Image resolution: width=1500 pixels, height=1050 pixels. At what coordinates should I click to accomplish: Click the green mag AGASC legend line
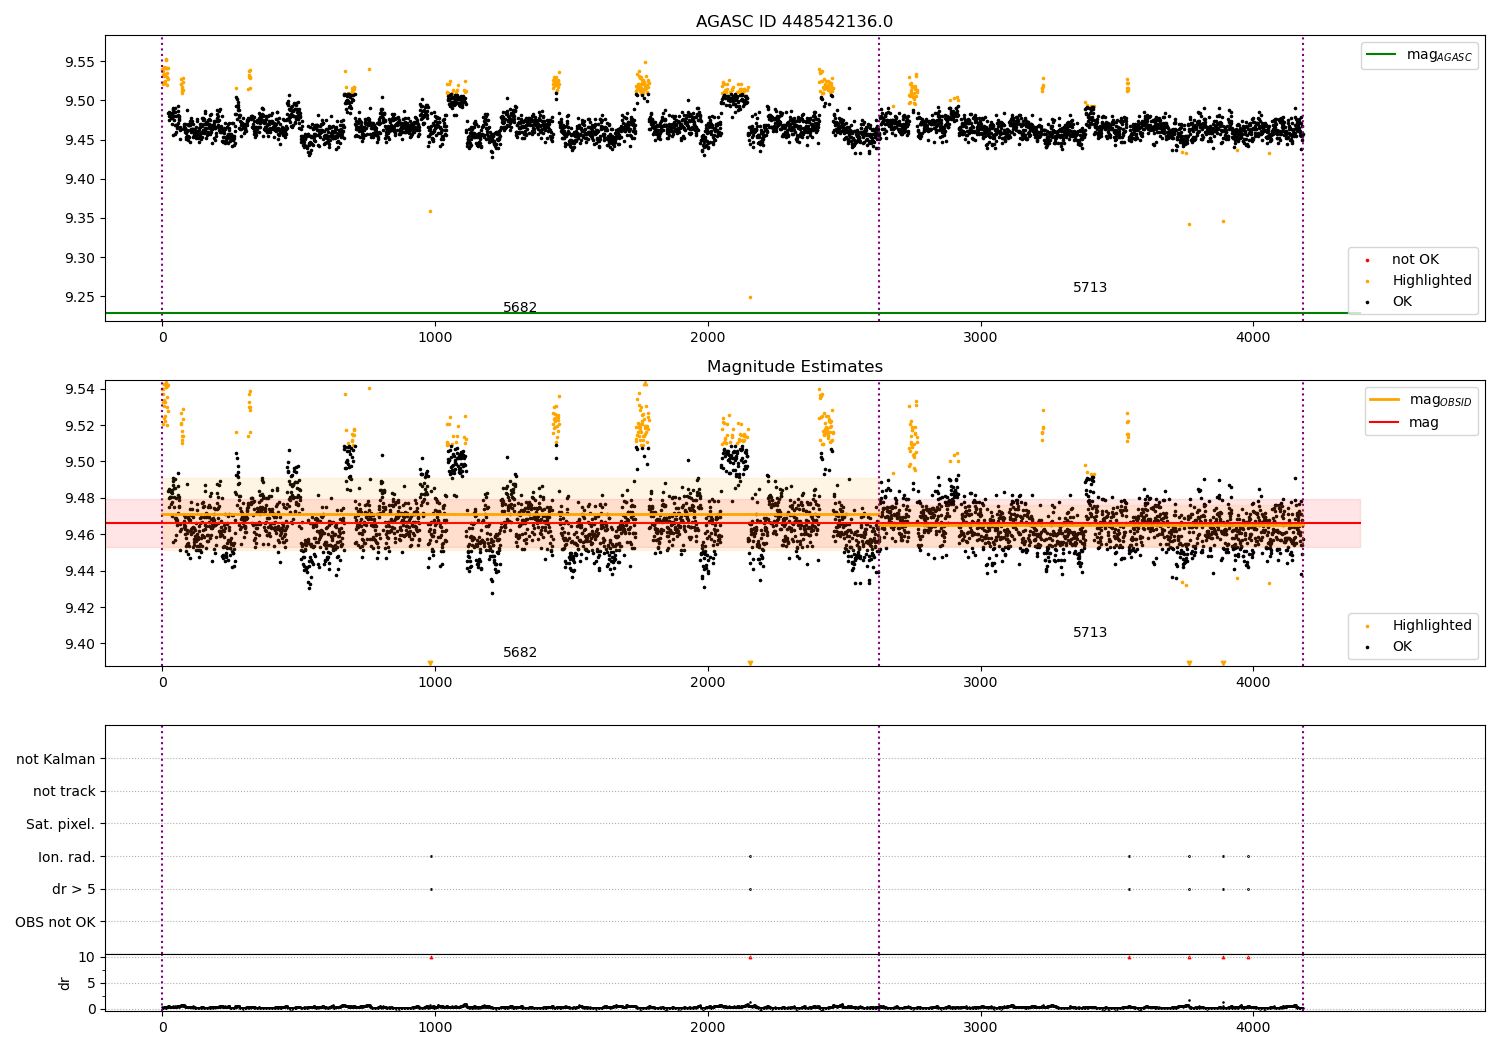tap(1382, 55)
